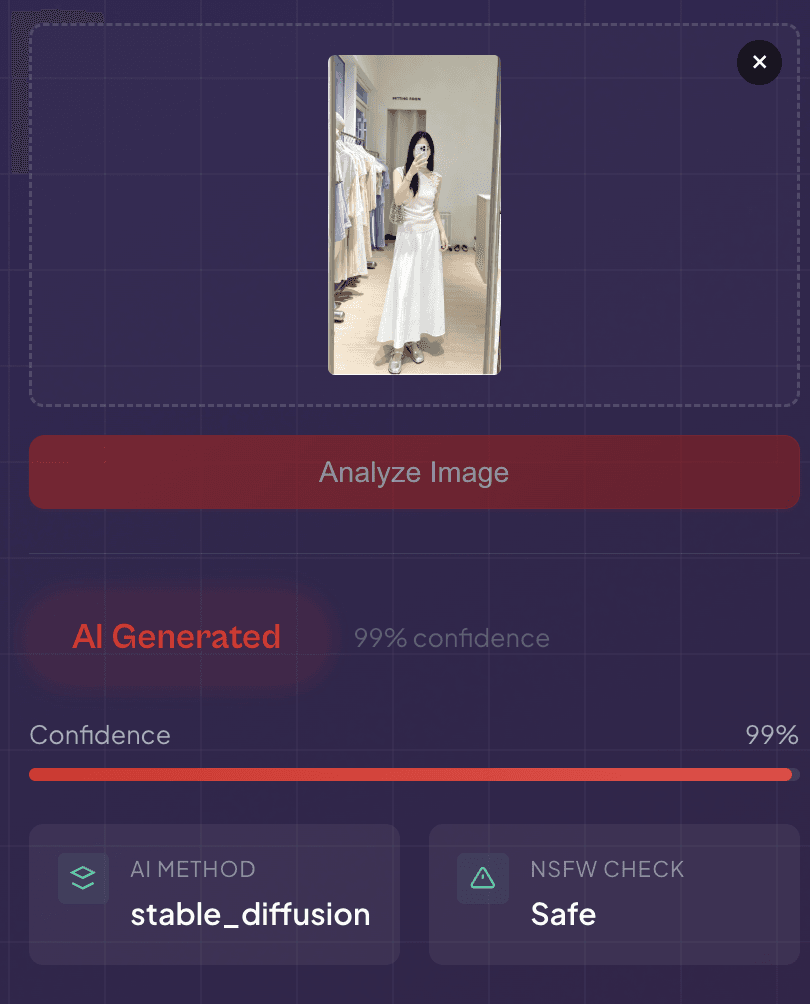Click the warning triangle icon in the NSFW CHECK card
The width and height of the screenshot is (810, 1004).
[x=483, y=878]
